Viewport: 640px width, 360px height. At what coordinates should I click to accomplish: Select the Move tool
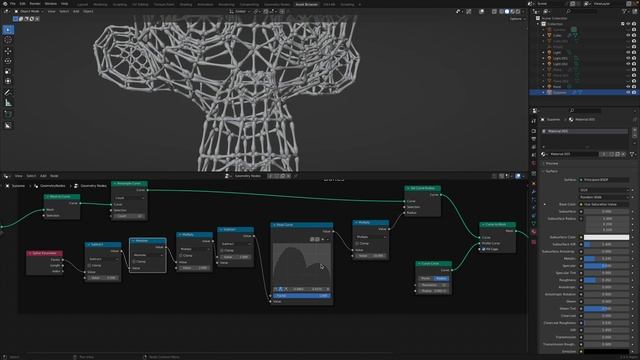click(8, 51)
